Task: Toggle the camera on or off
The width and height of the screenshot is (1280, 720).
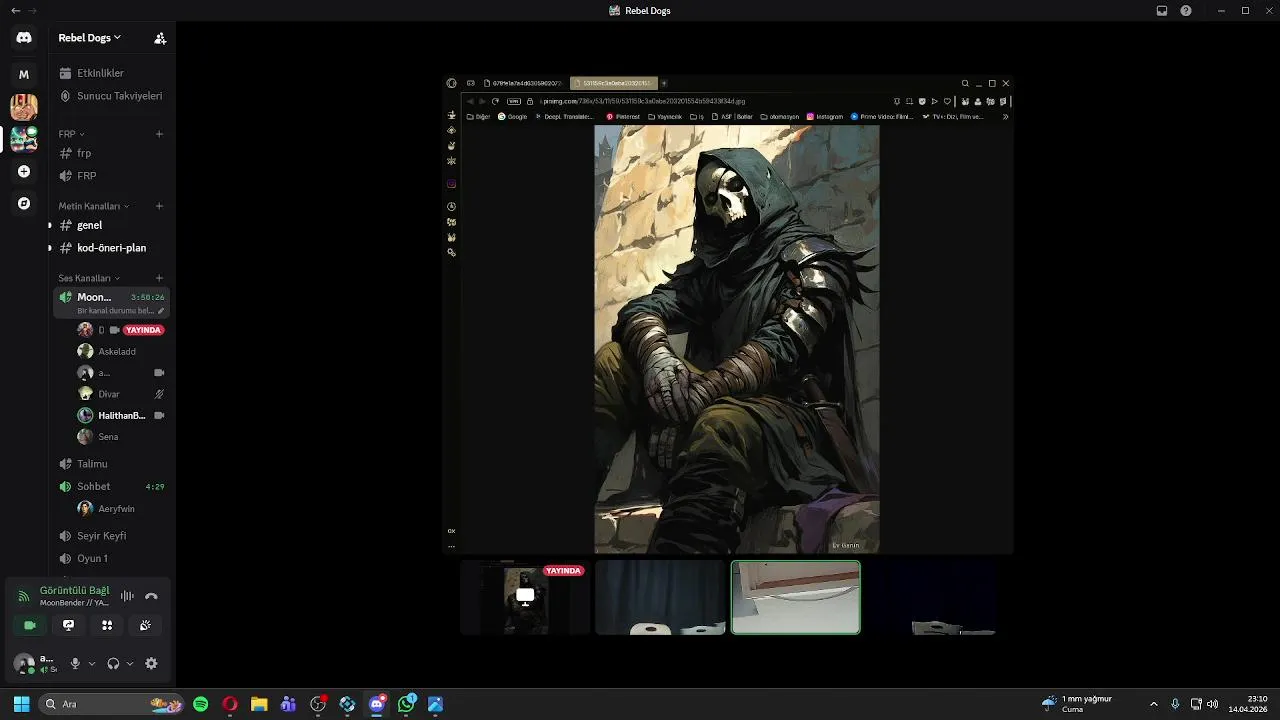Action: coord(30,625)
